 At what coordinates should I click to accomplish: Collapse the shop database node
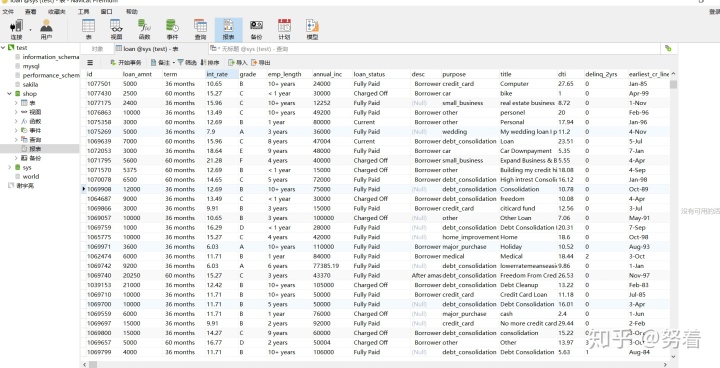point(10,93)
